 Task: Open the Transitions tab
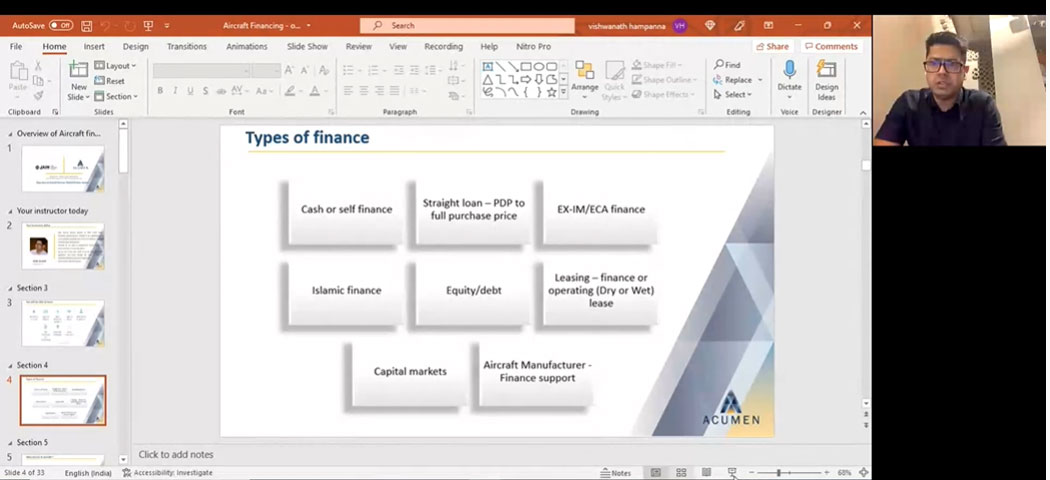[x=186, y=46]
